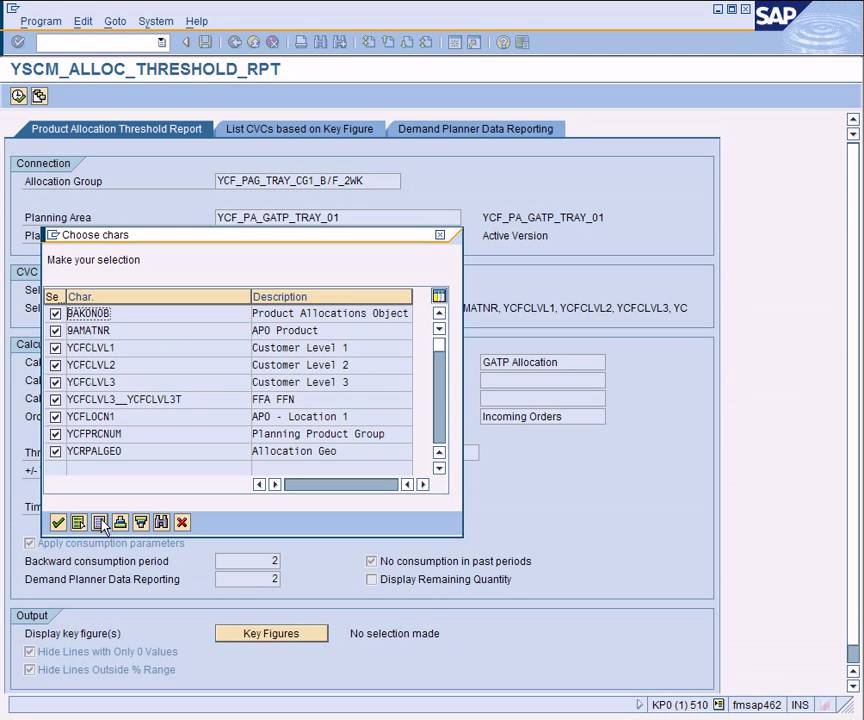Open the Goto menu
Screen dimensions: 864x720
pyautogui.click(x=115, y=21)
